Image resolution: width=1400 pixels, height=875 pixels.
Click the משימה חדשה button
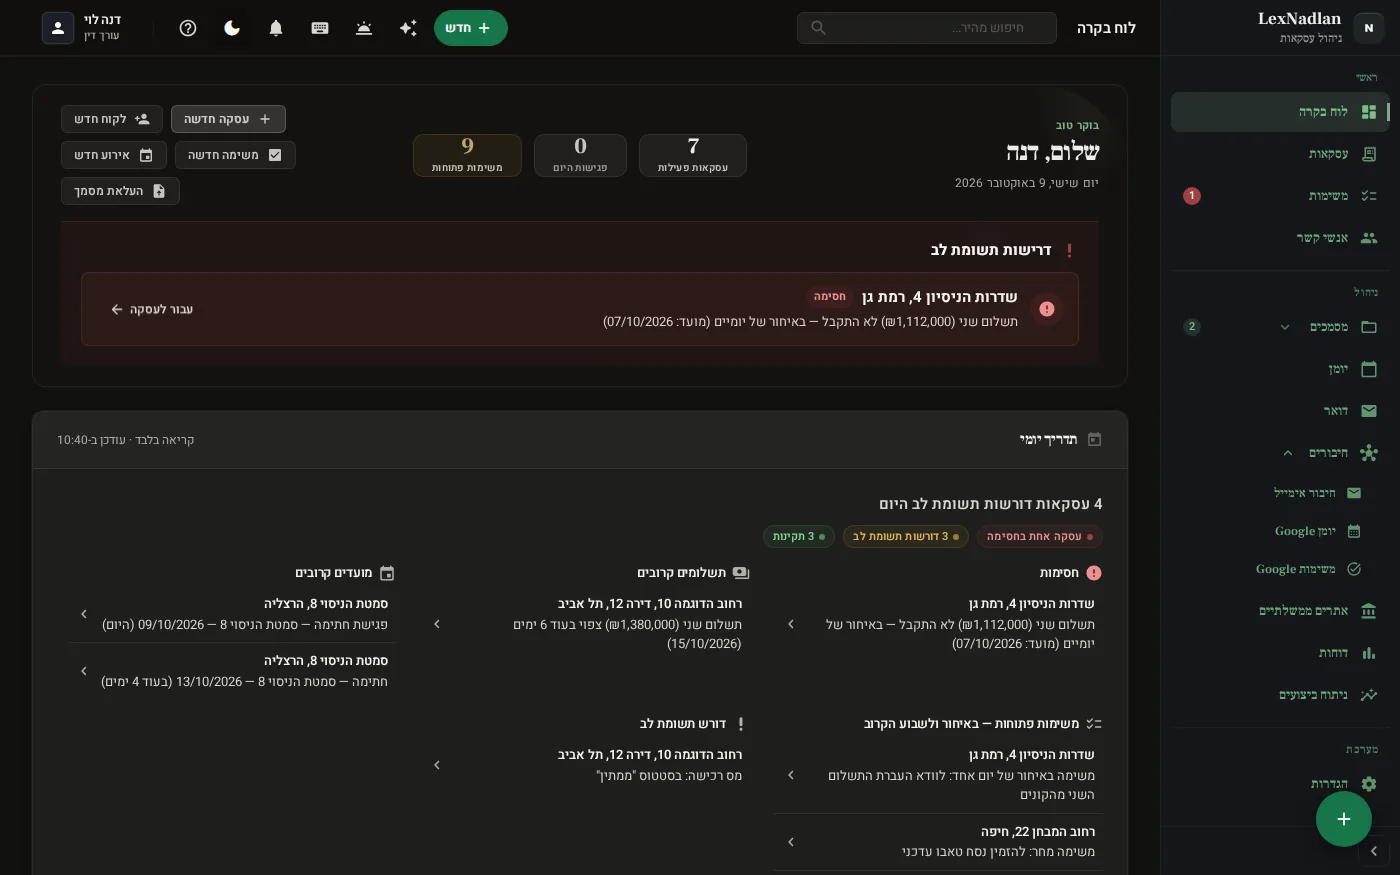(235, 155)
